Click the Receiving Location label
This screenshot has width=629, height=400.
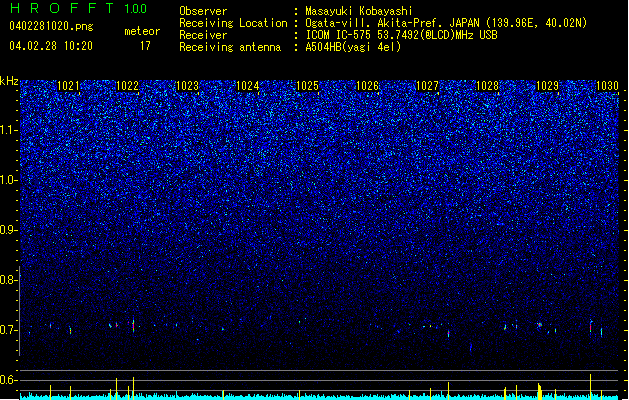[233, 23]
